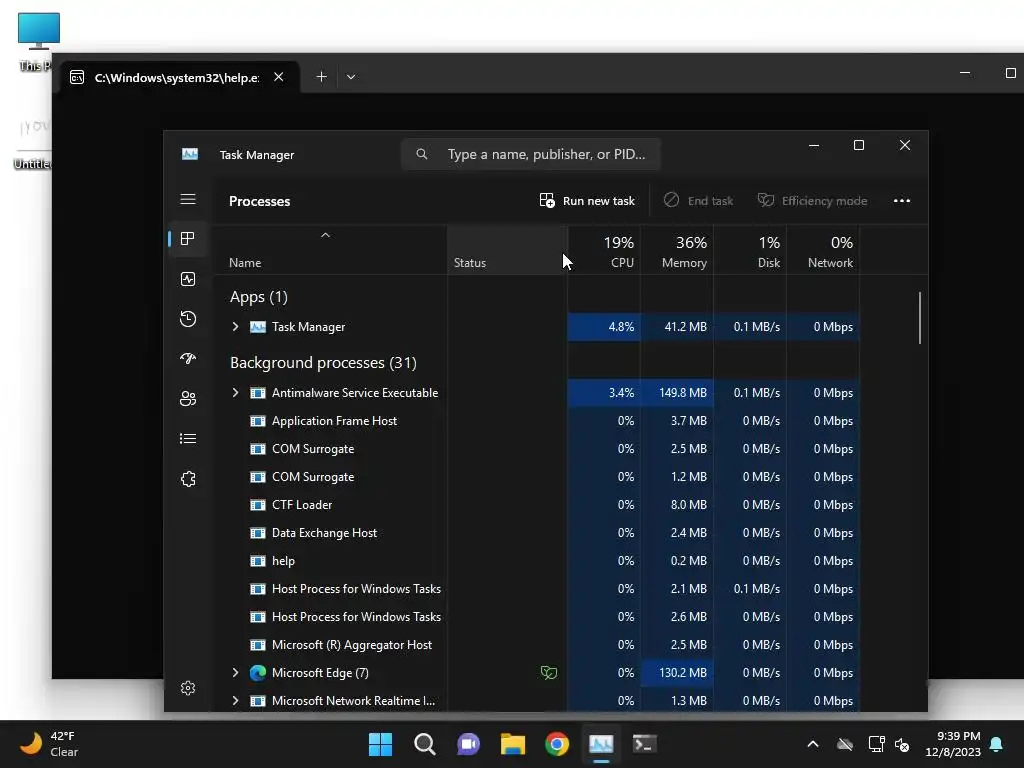1024x768 pixels.
Task: Open Terminal new-tab dropdown arrow
Action: (x=351, y=77)
